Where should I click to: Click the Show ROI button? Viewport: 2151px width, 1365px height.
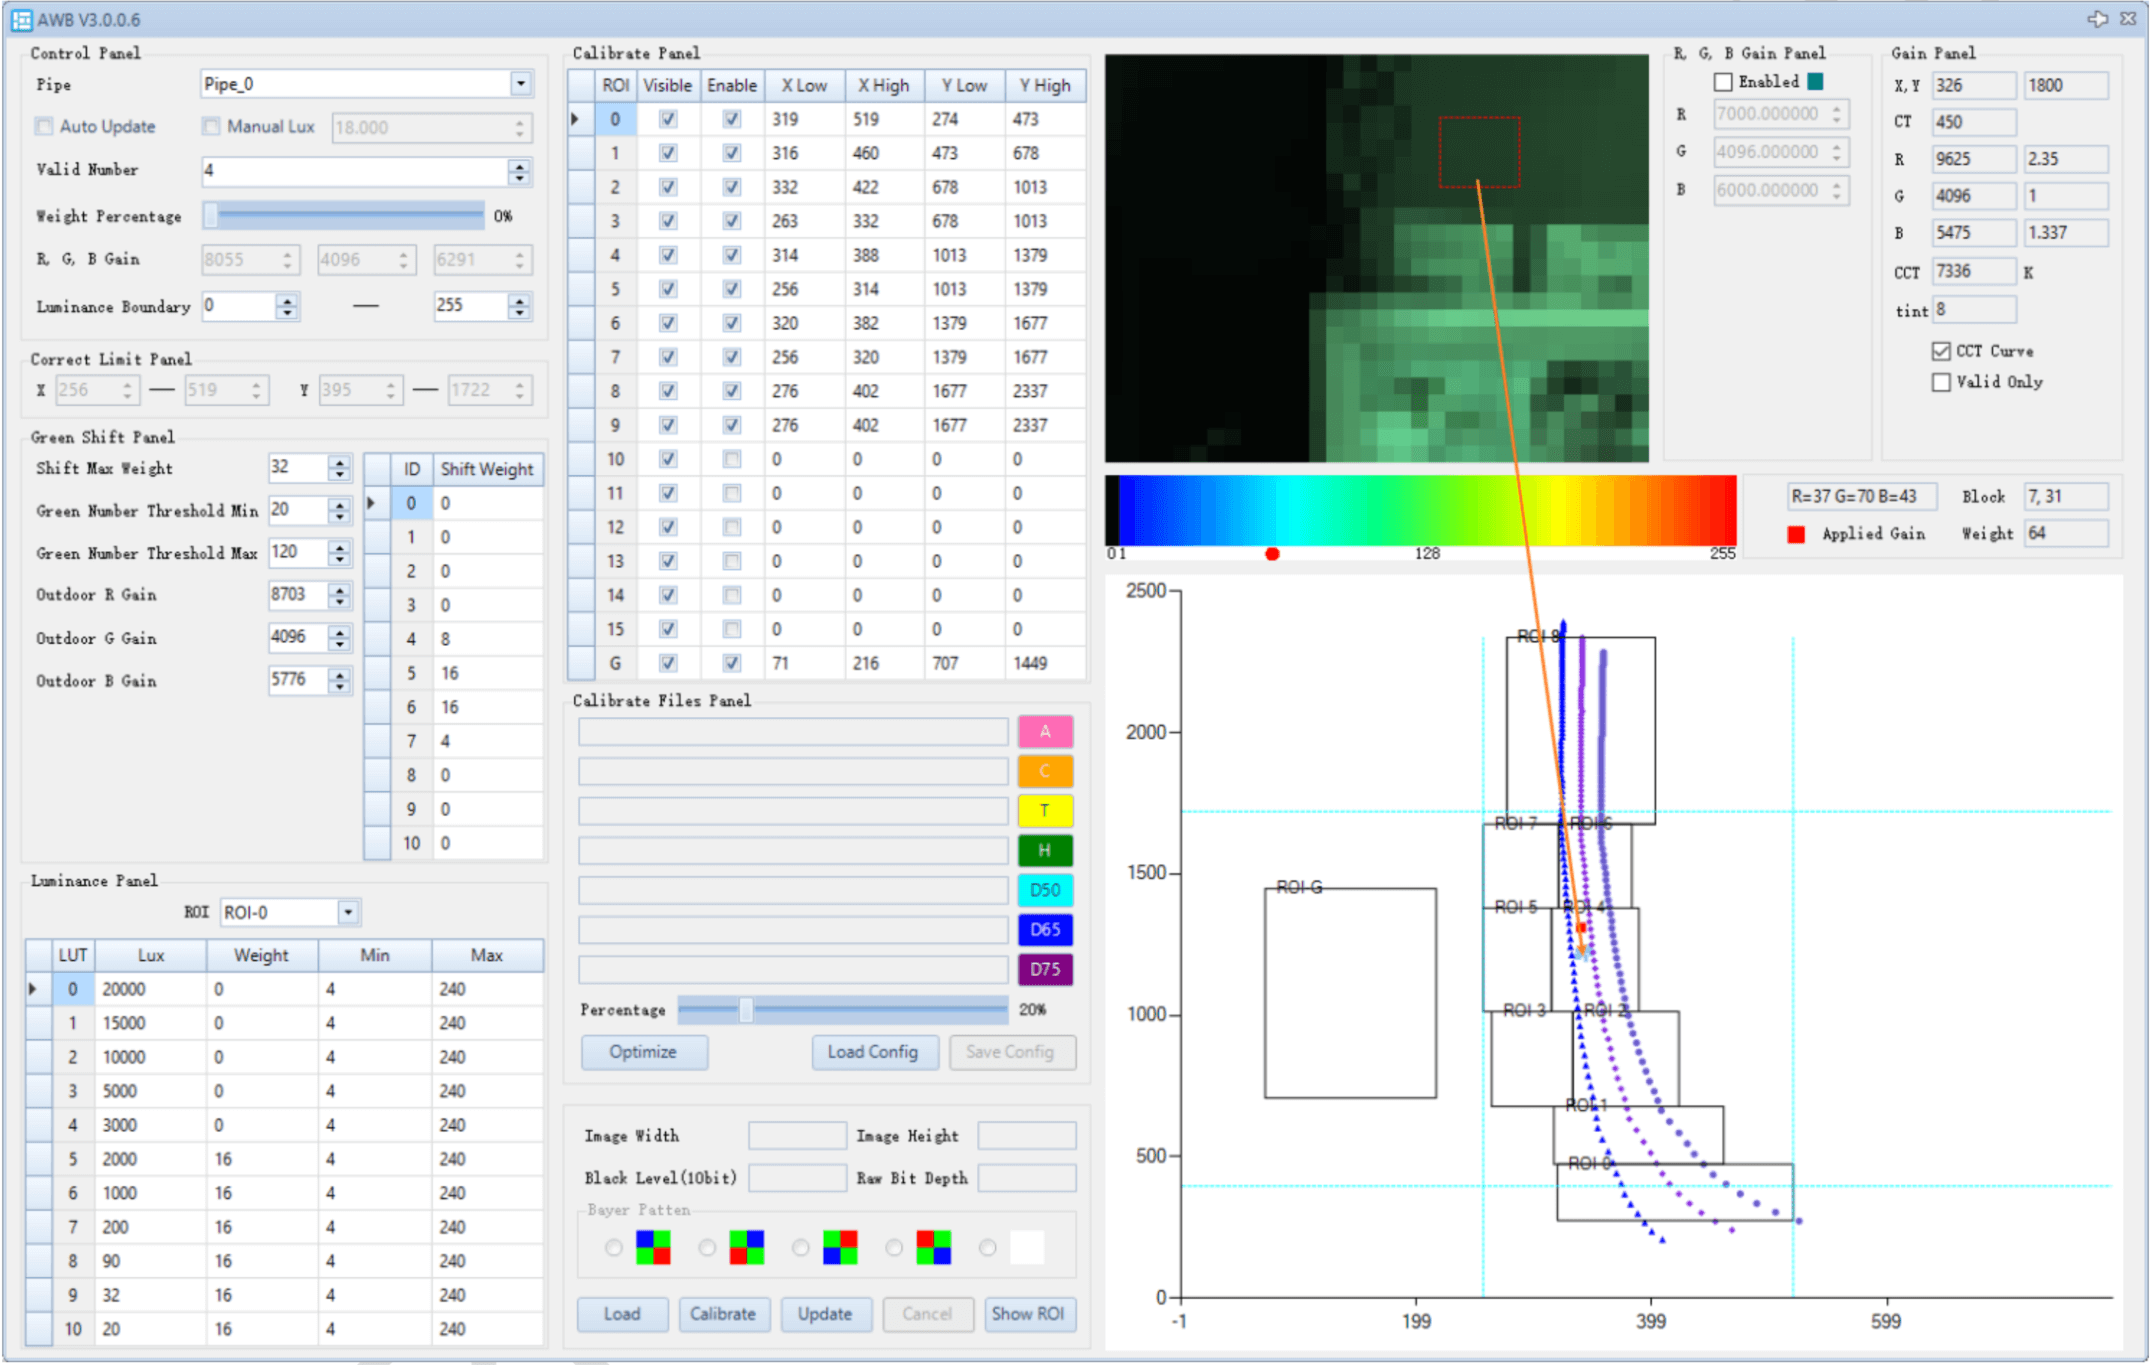[x=1027, y=1314]
